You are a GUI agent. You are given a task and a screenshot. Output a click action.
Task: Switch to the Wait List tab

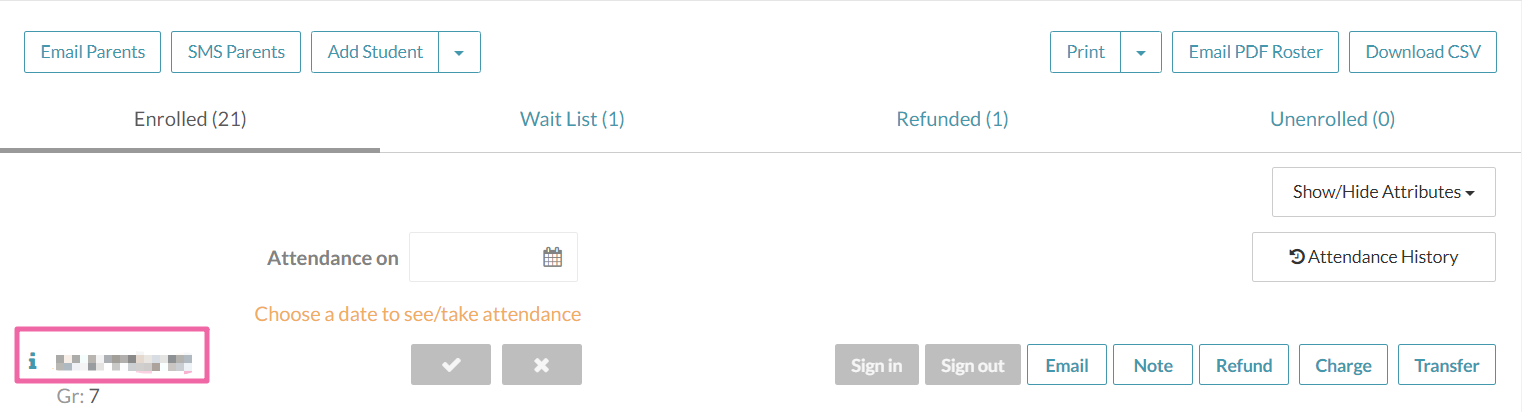click(572, 119)
